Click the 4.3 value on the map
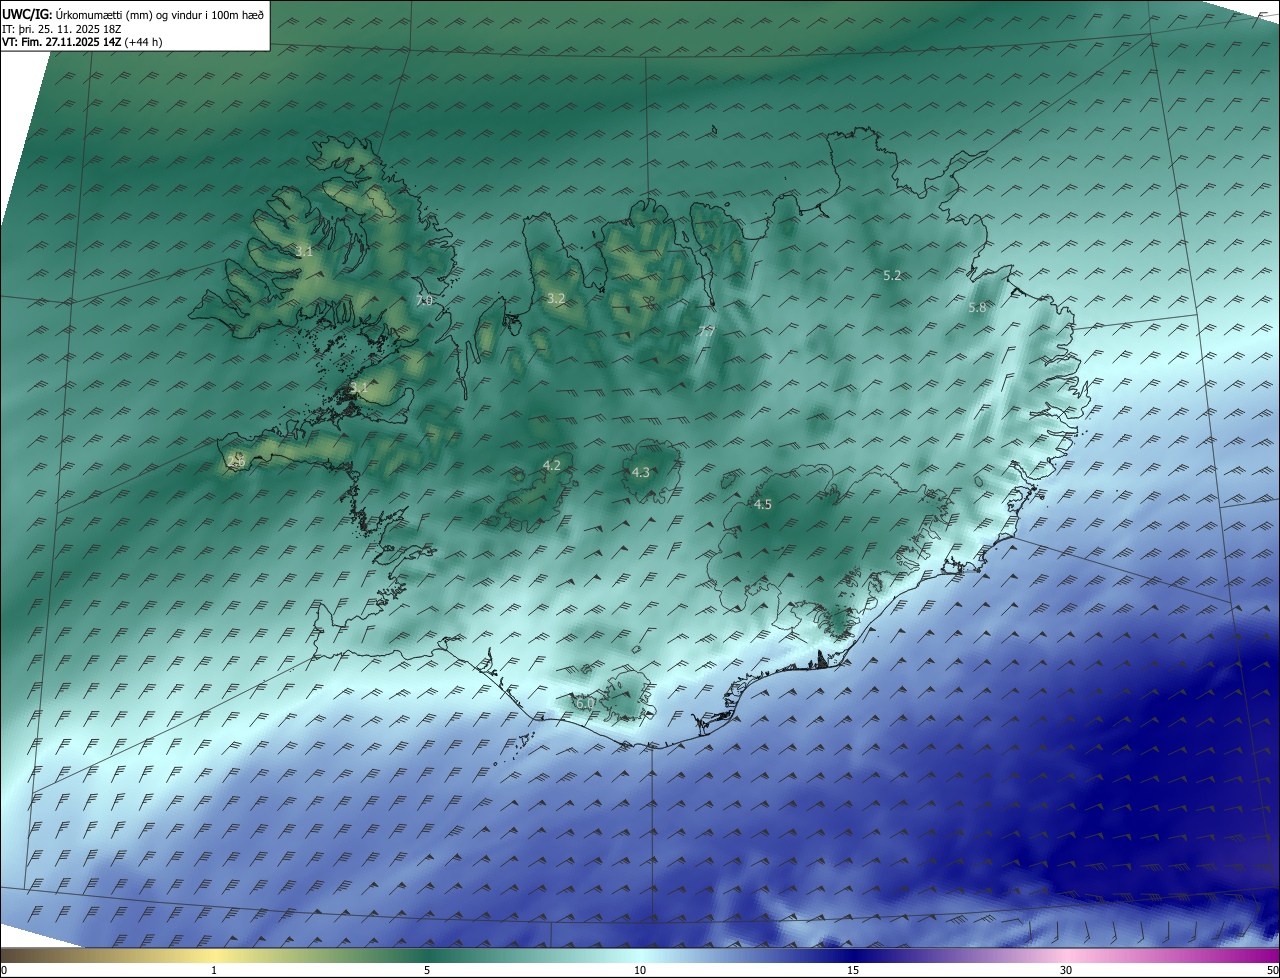 pyautogui.click(x=641, y=472)
